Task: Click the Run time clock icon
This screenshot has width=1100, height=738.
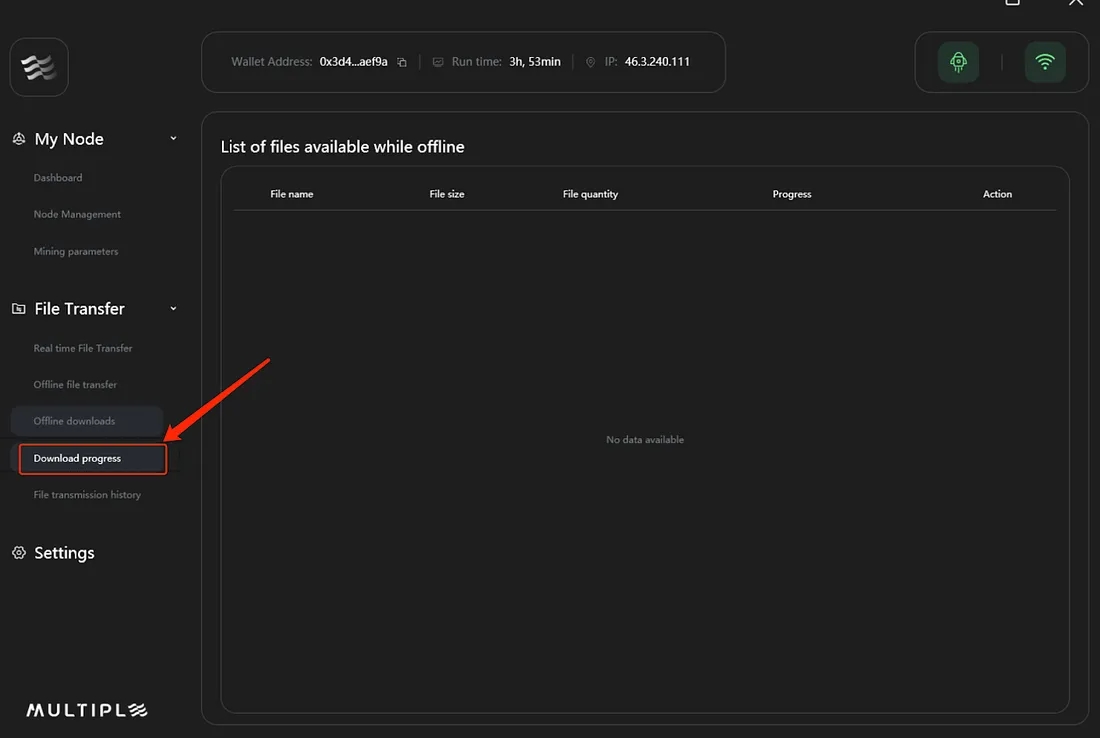Action: coord(438,62)
